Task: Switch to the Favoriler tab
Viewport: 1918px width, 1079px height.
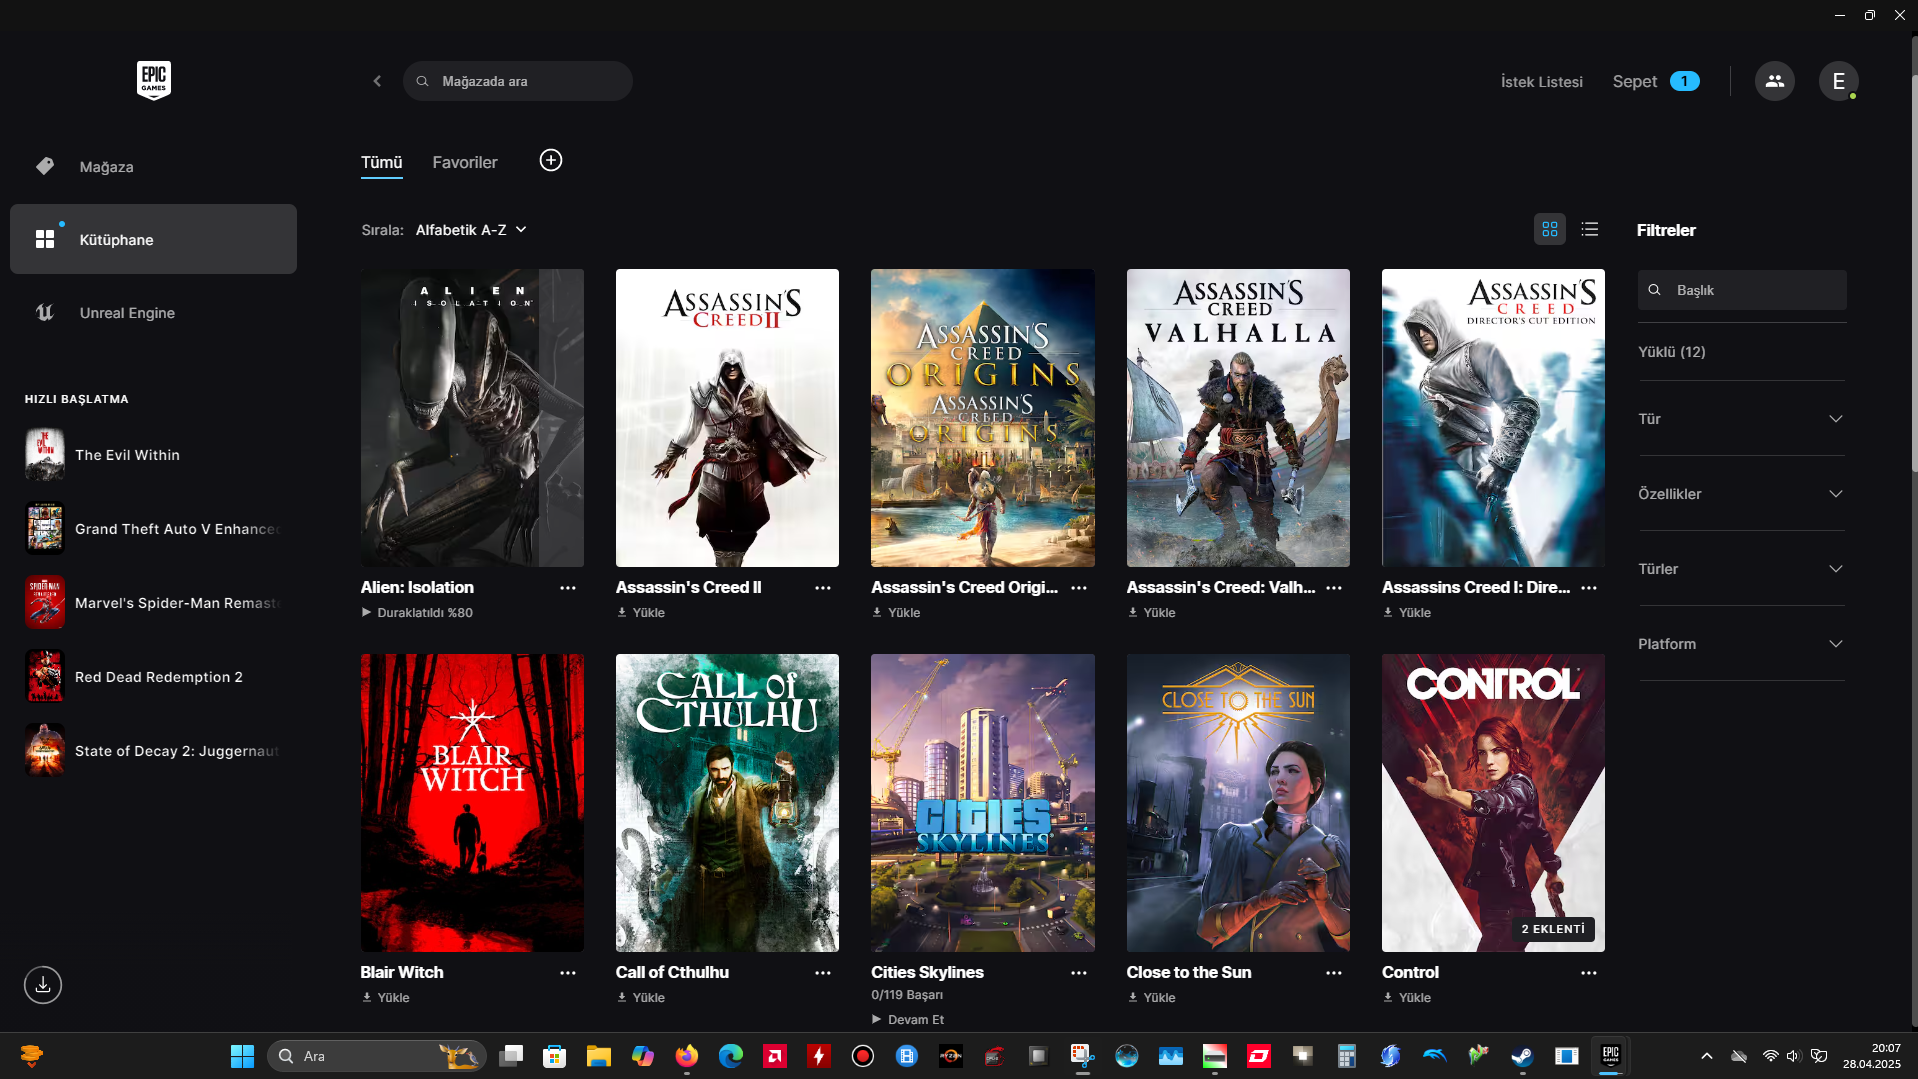Action: (x=465, y=163)
